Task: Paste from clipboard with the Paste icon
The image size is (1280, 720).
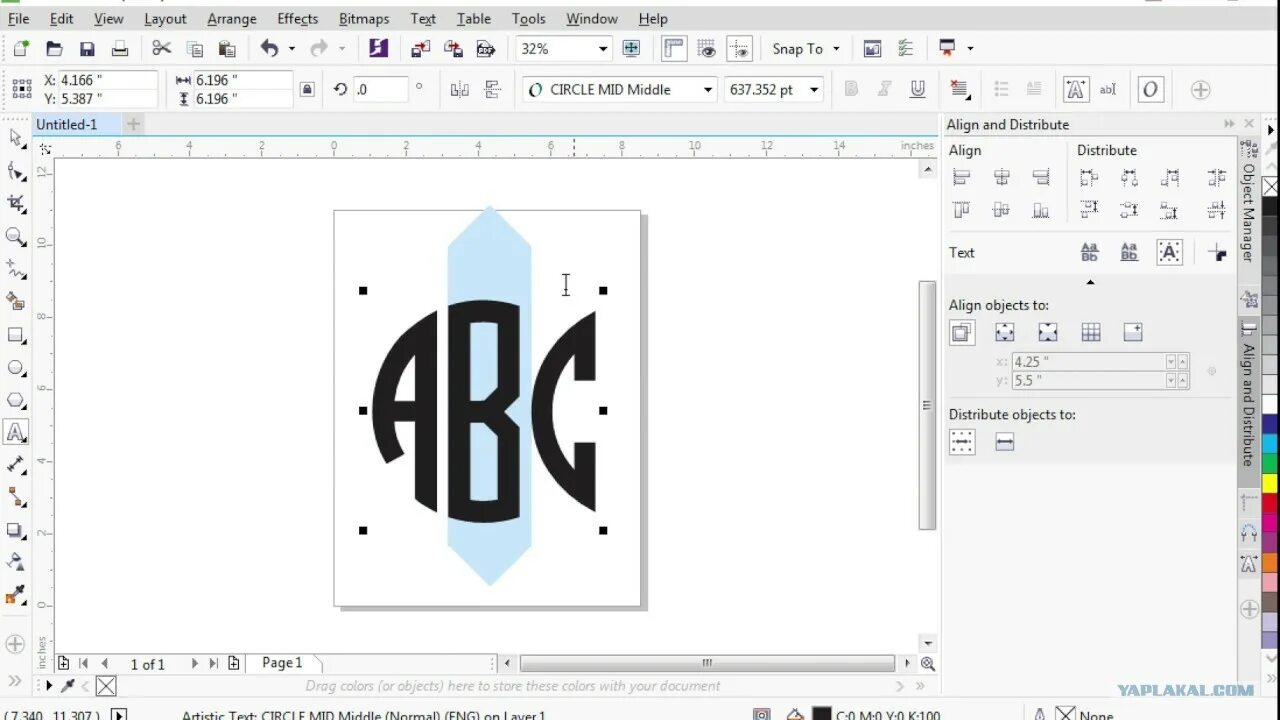Action: (227, 48)
